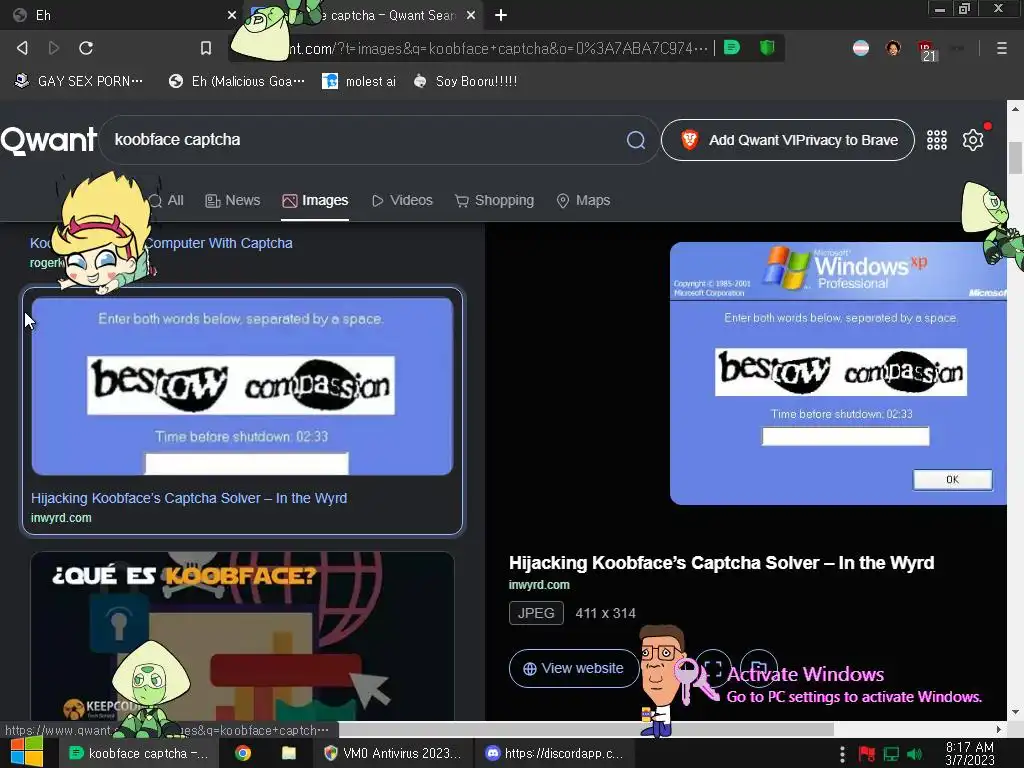1024x768 pixels.
Task: Click network icon in system tray
Action: pos(891,754)
